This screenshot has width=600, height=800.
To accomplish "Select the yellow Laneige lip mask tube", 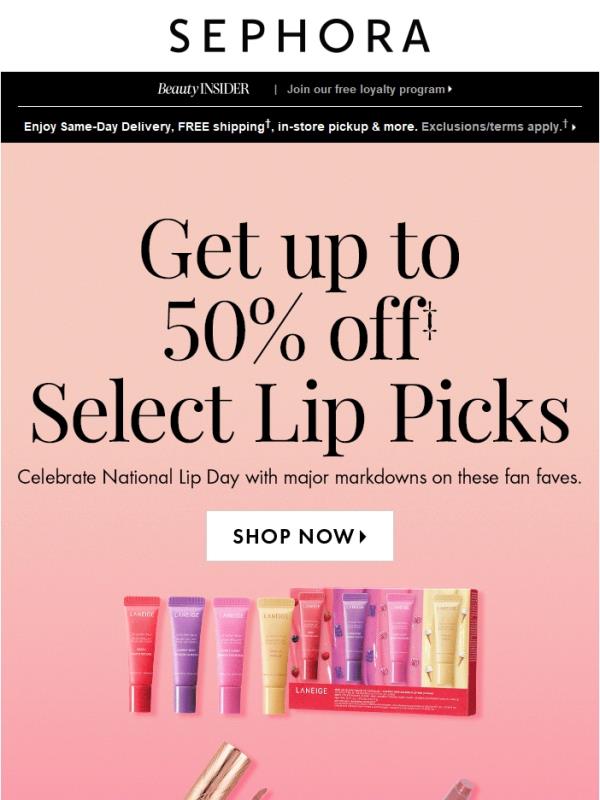I will pyautogui.click(x=276, y=656).
